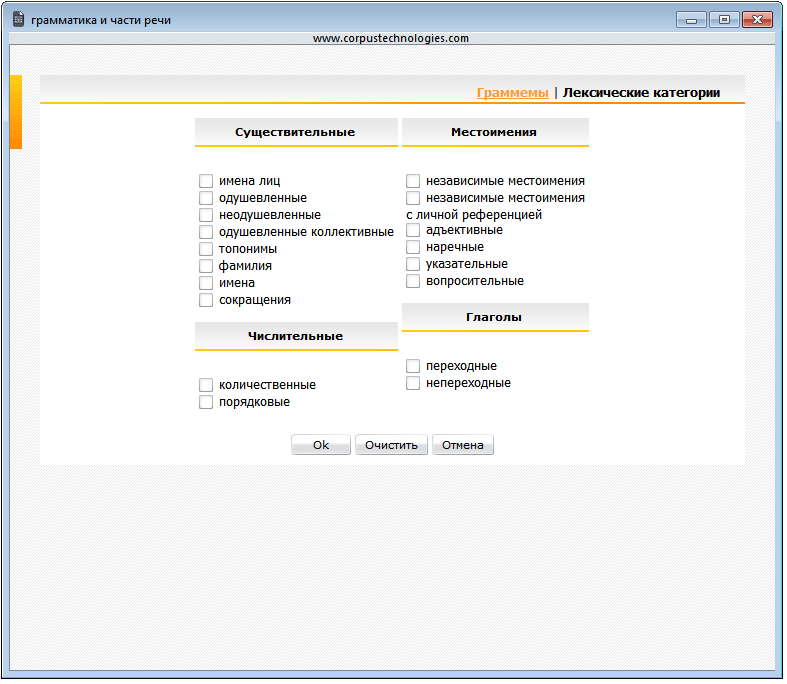
Task: Tick the «имена» checkbox
Action: pyautogui.click(x=206, y=283)
